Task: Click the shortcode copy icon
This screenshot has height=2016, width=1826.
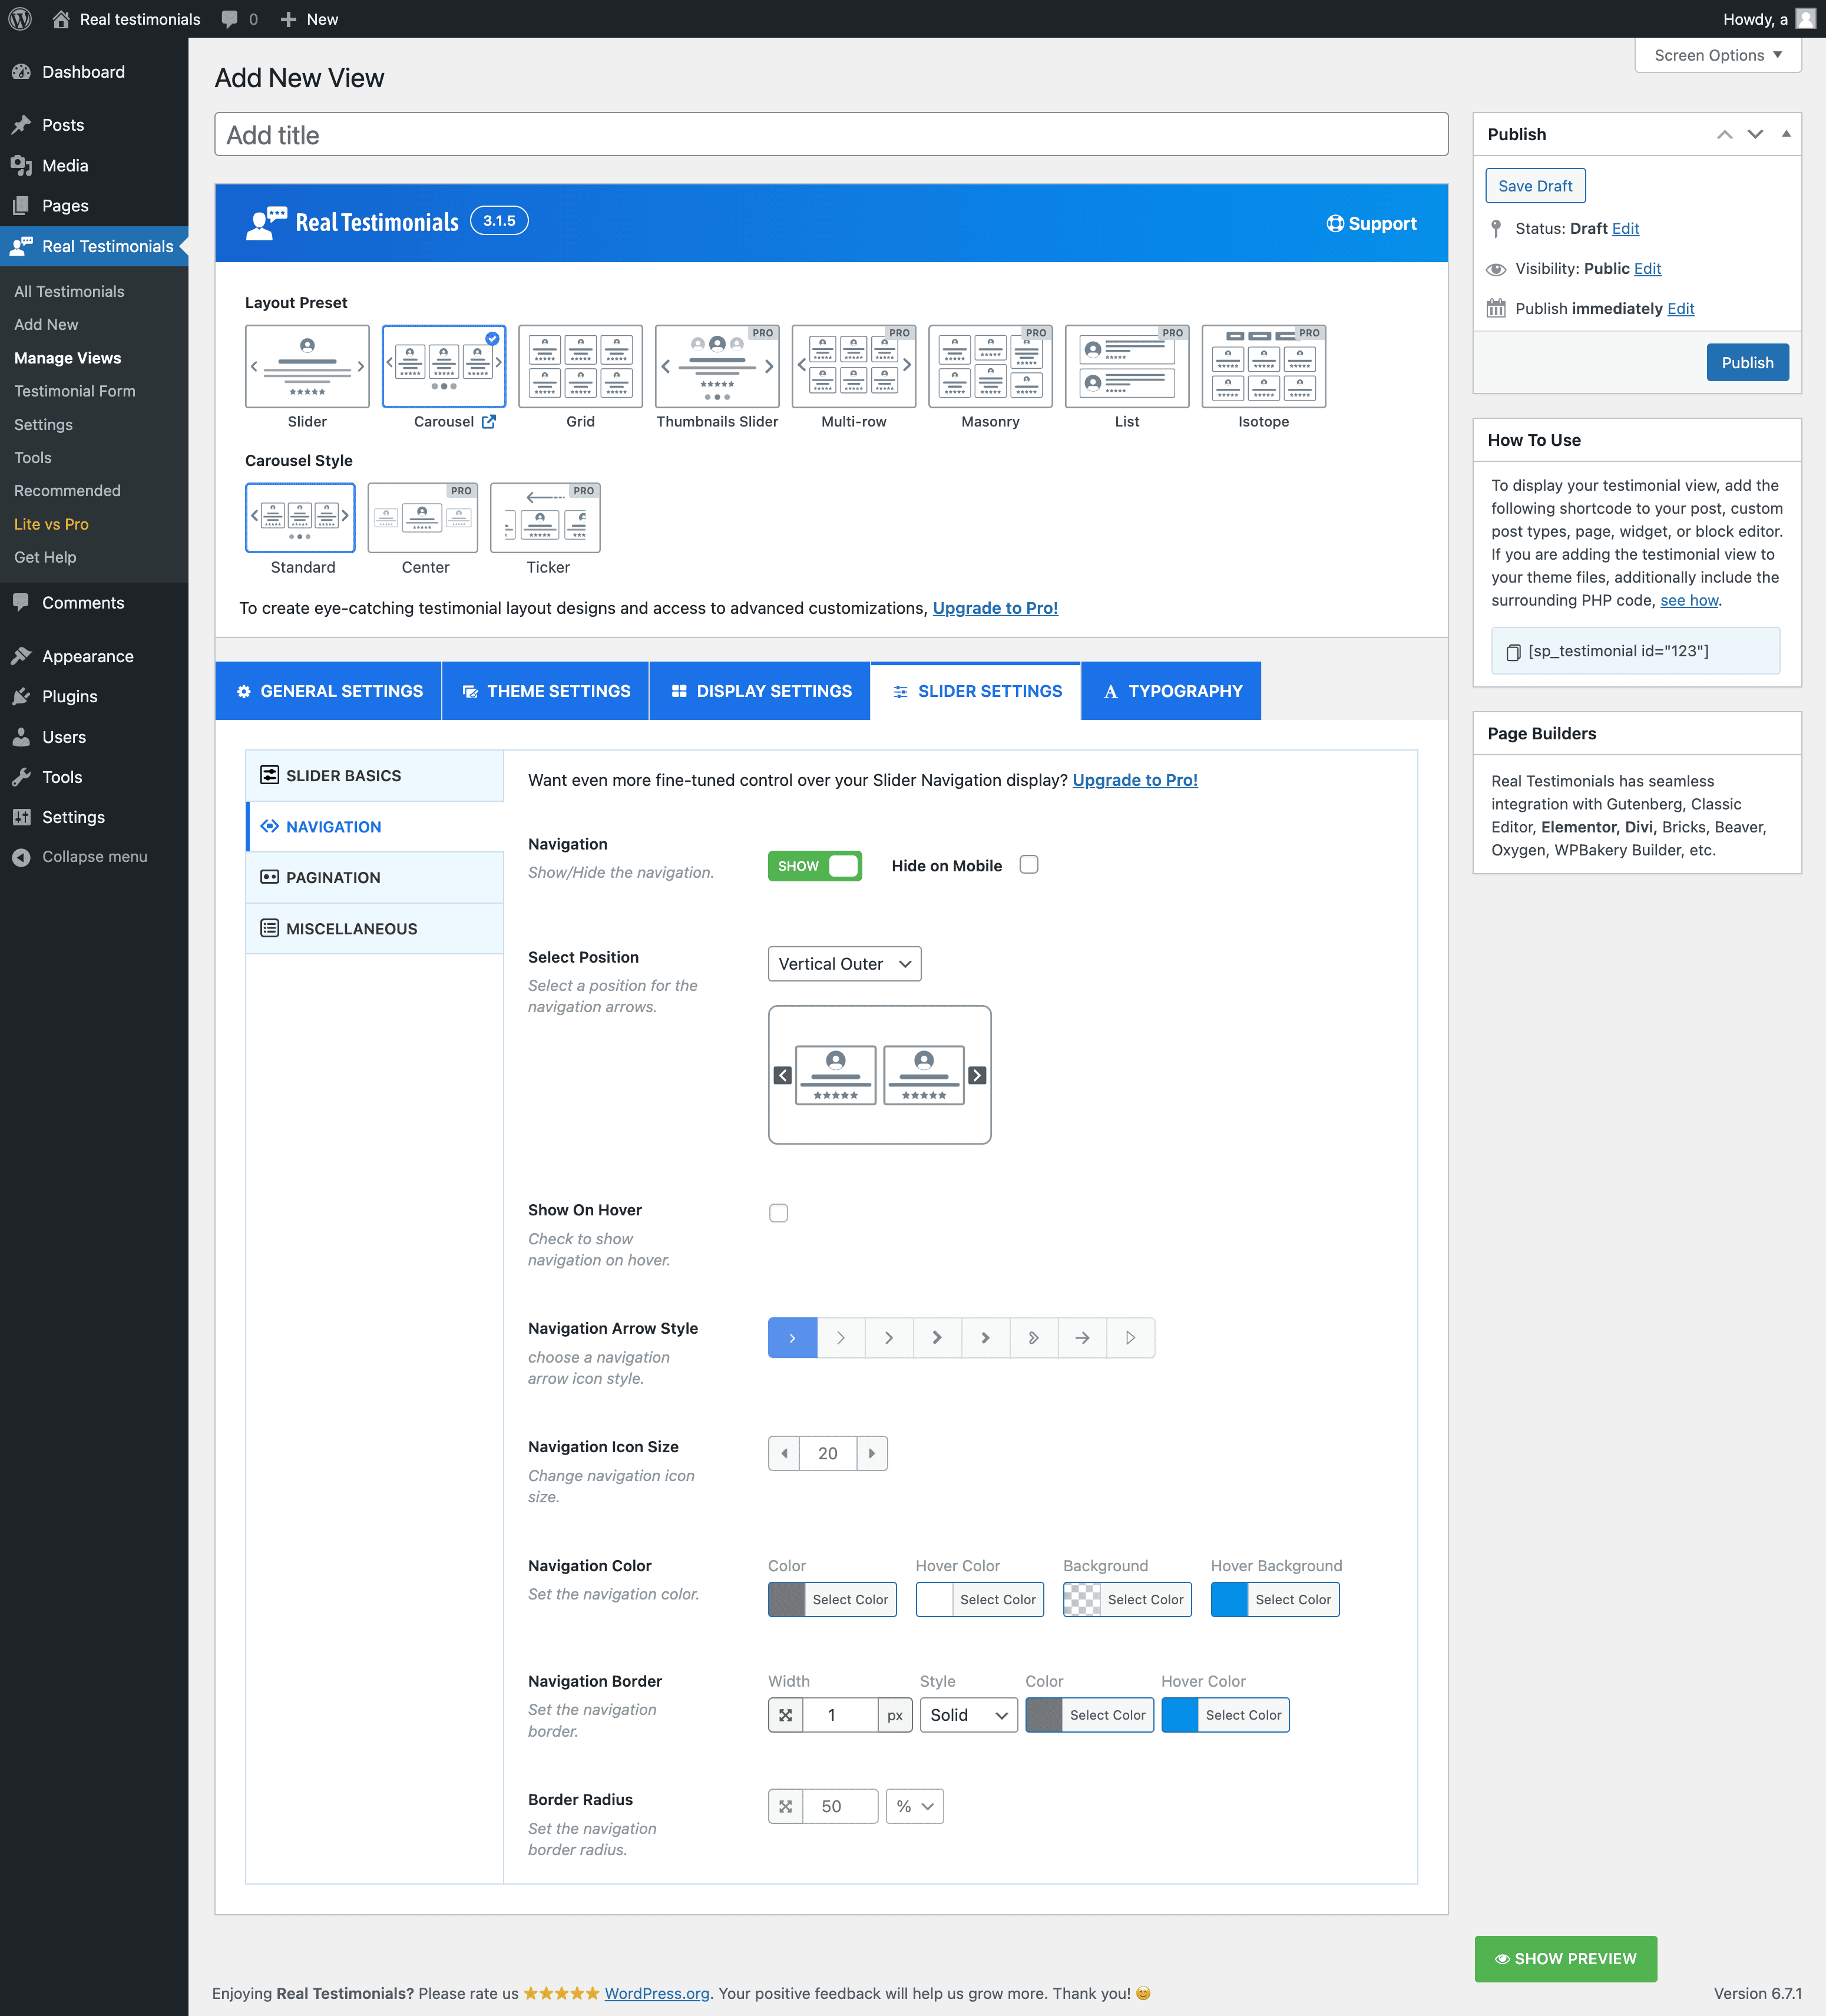Action: click(1513, 652)
